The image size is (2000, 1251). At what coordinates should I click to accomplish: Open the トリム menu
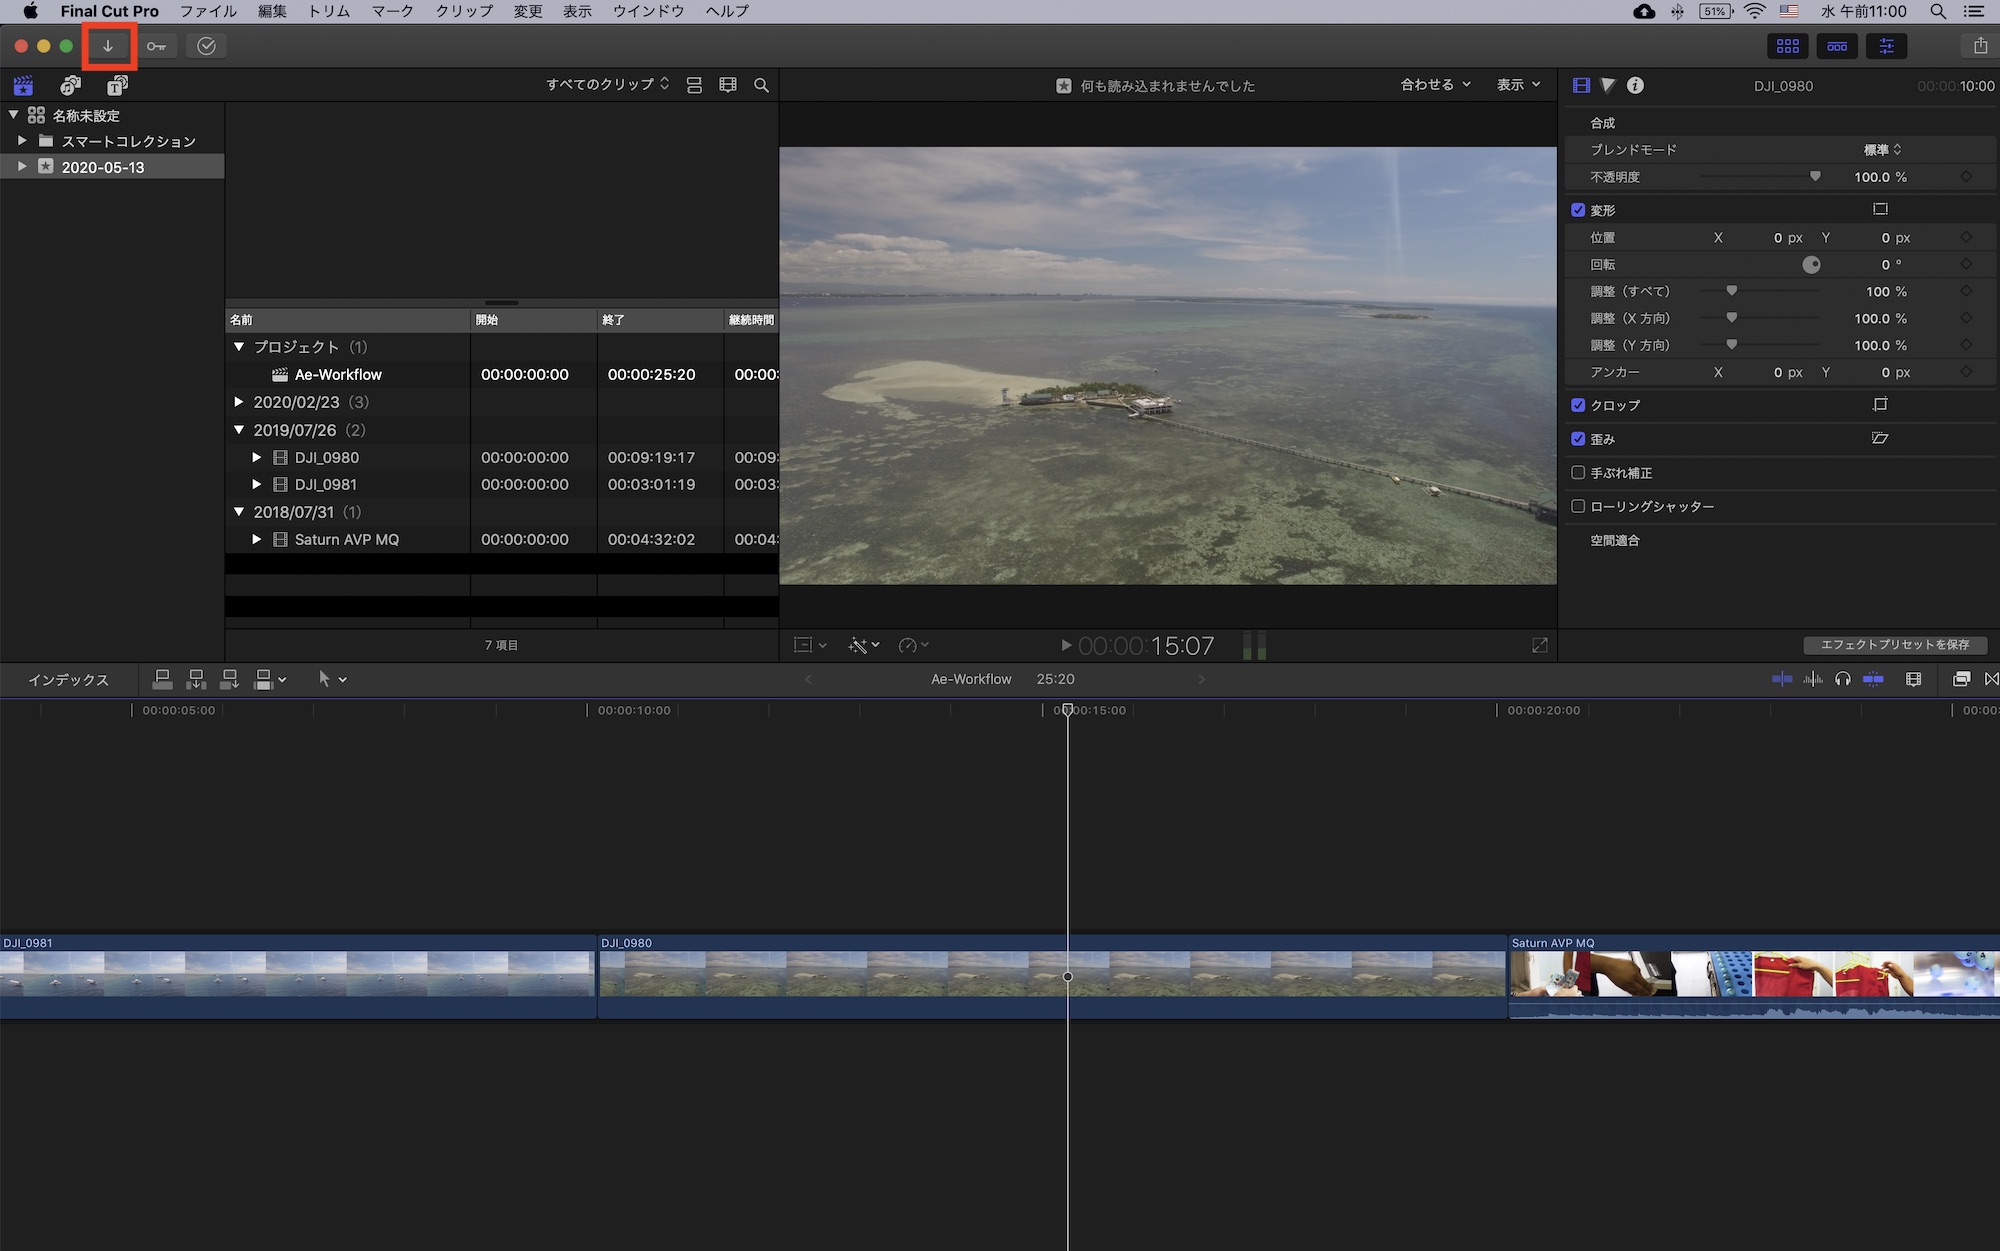click(x=329, y=11)
